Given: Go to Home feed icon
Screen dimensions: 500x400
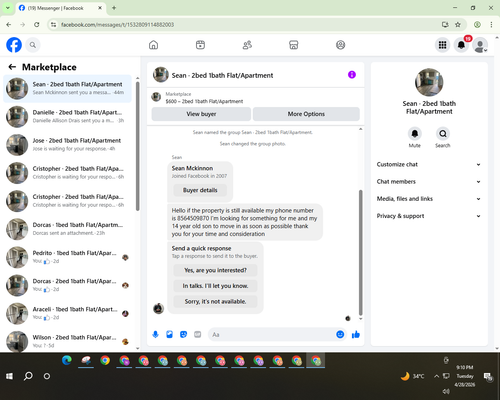Looking at the screenshot, I should (153, 45).
